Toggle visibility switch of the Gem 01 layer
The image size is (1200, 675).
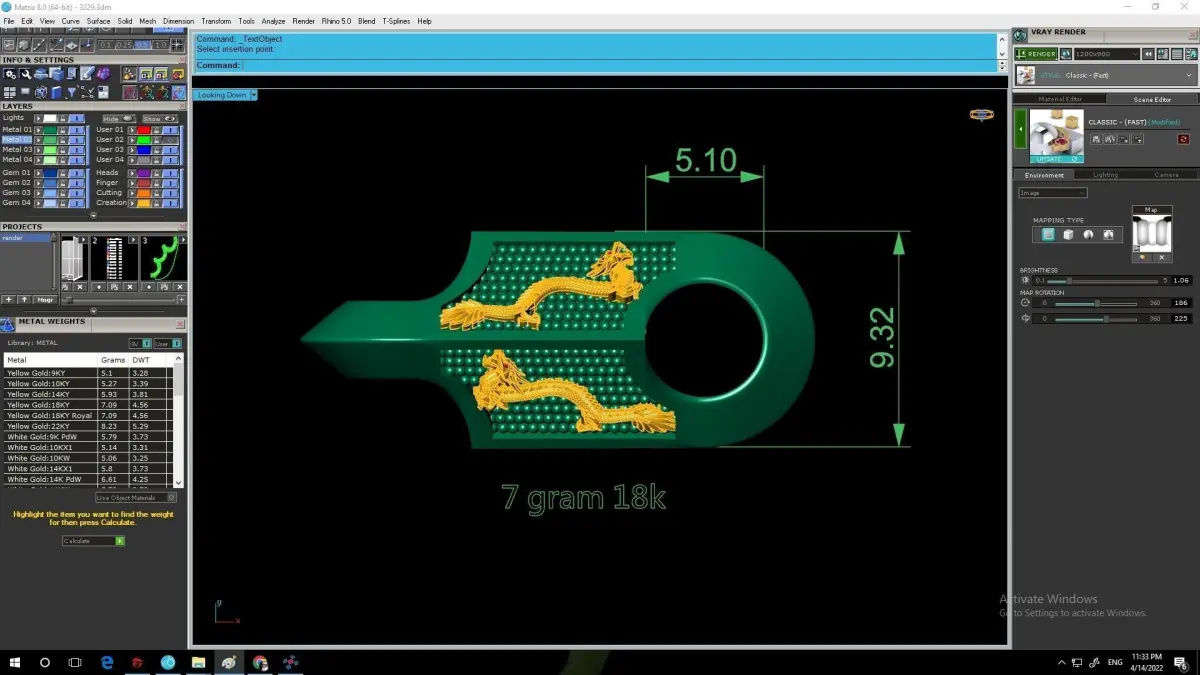click(x=77, y=173)
